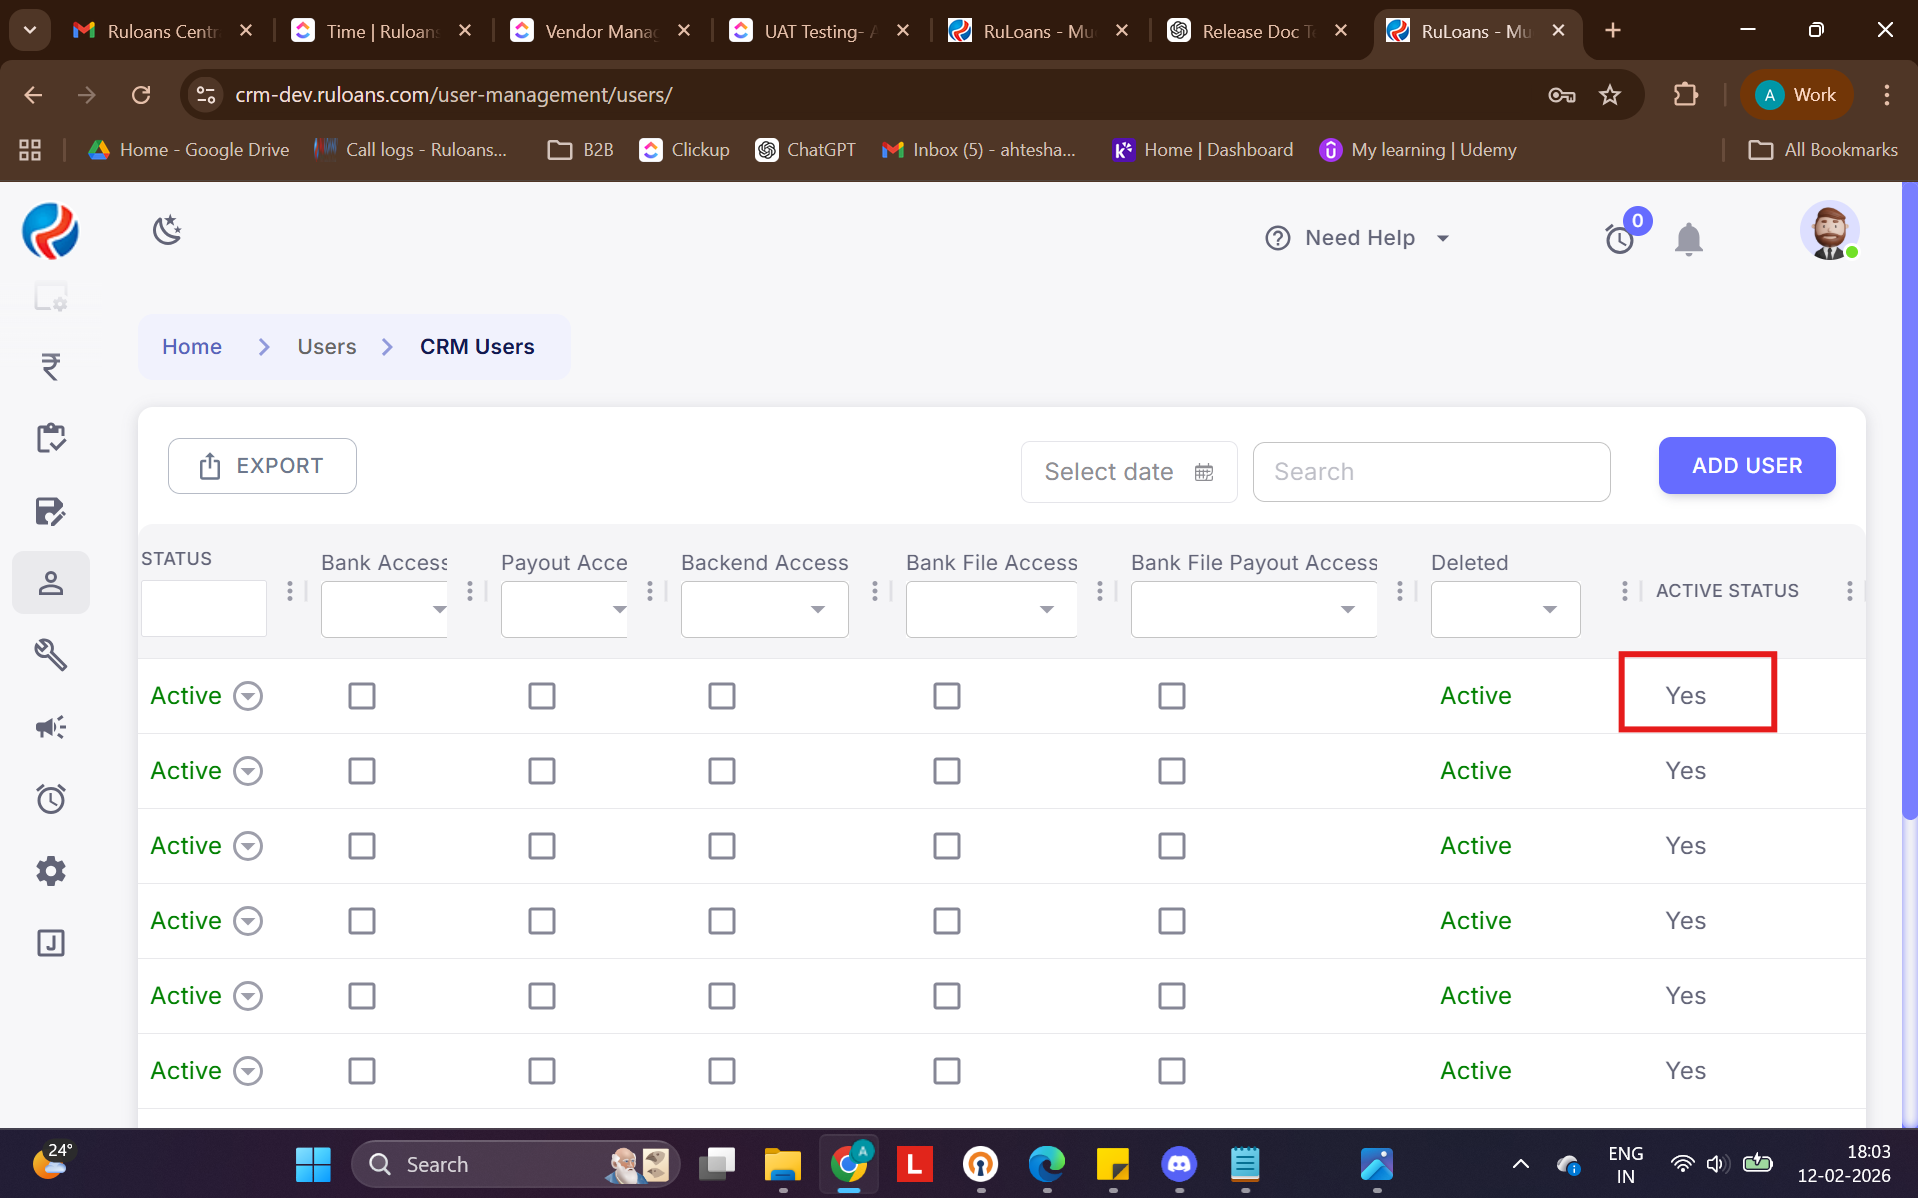Open the rupee payments sidebar icon
This screenshot has height=1198, width=1918.
51,367
